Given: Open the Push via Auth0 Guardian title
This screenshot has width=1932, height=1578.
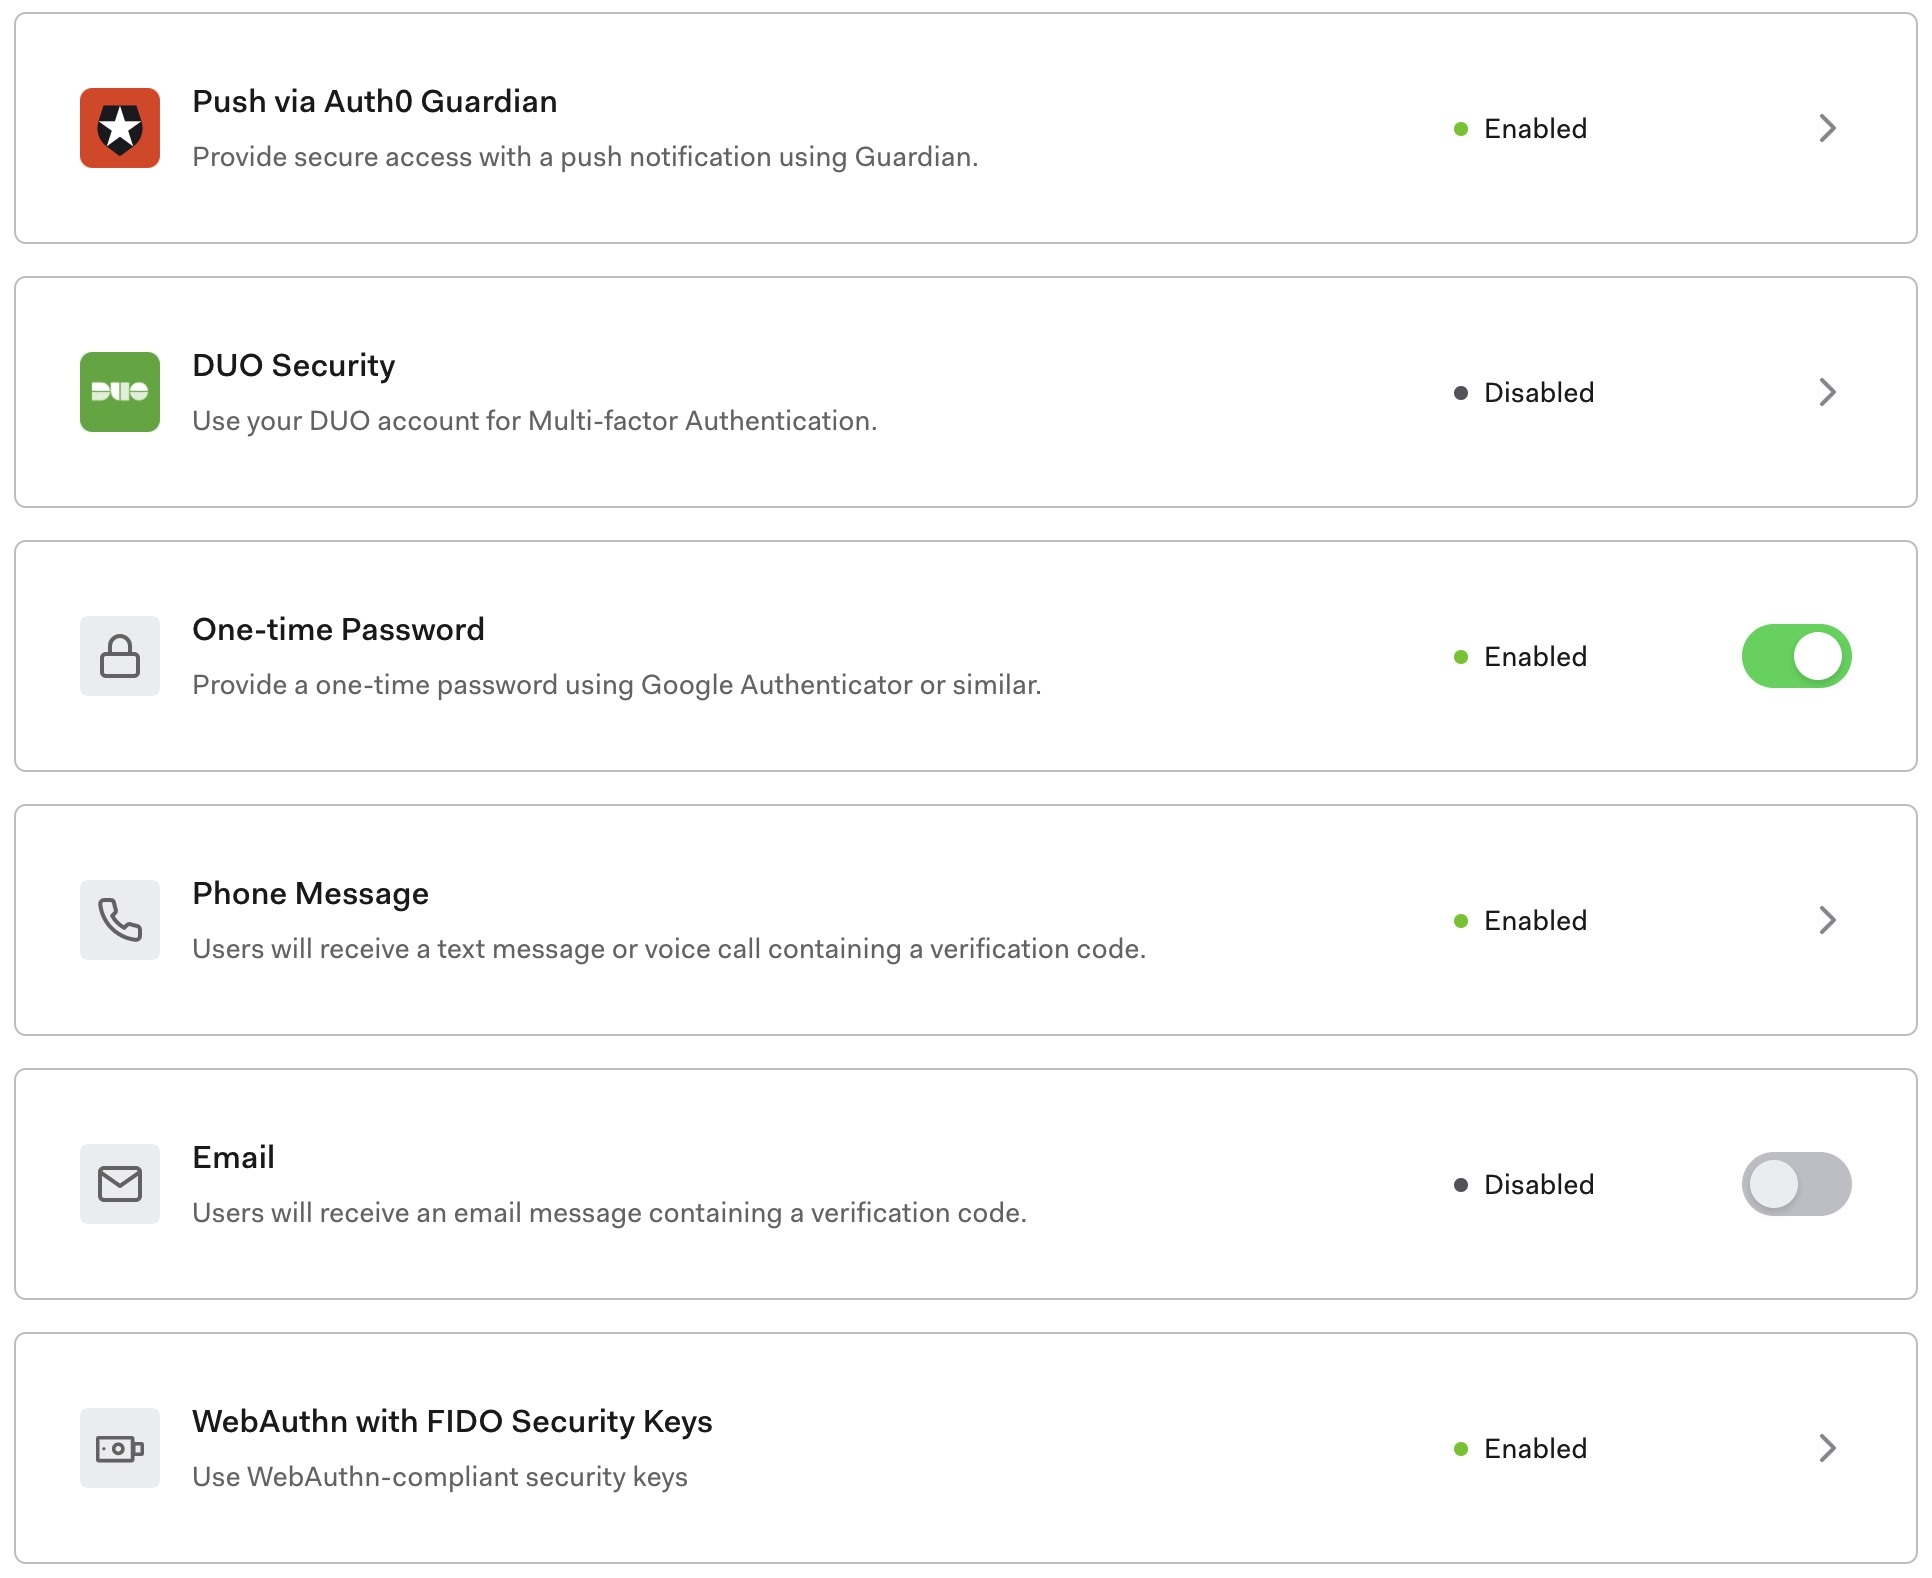Looking at the screenshot, I should coord(374,101).
